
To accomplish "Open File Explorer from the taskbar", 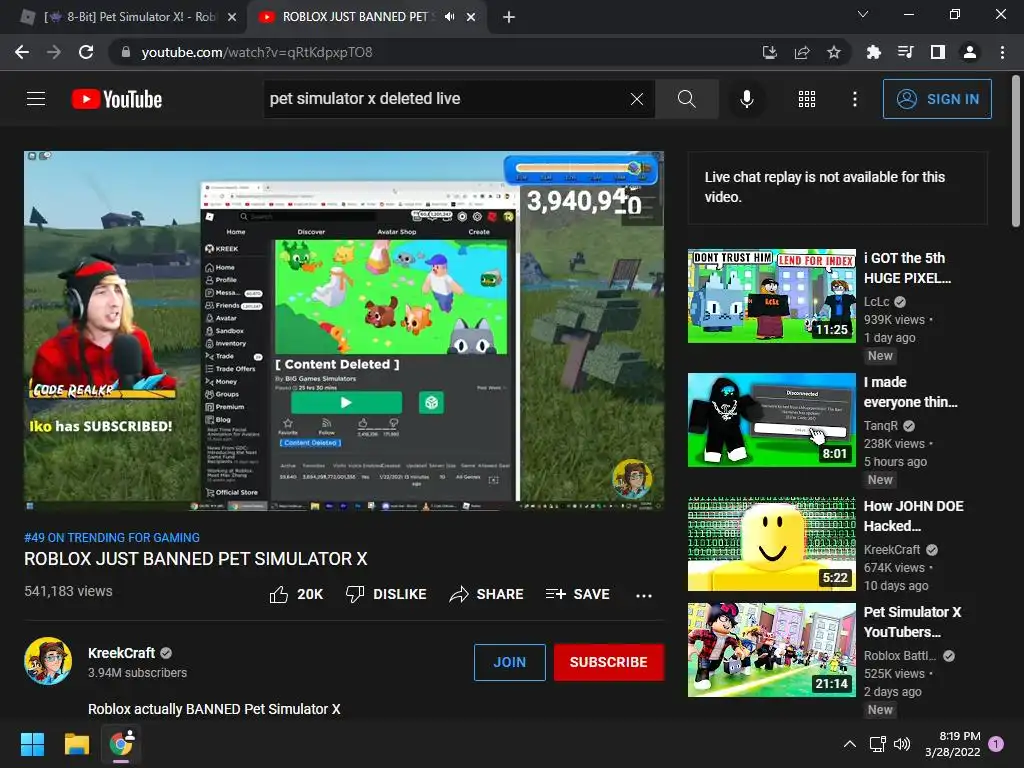I will coord(76,744).
